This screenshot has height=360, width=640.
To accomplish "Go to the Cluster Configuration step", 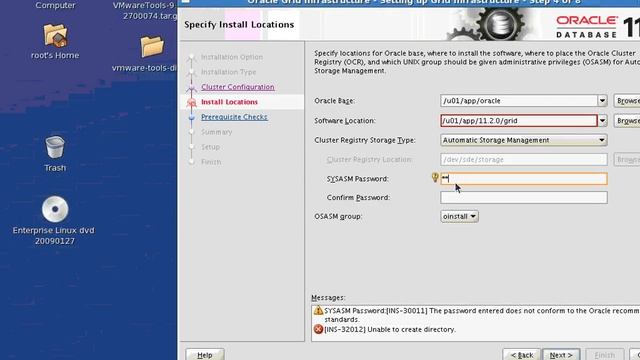I will tap(238, 87).
